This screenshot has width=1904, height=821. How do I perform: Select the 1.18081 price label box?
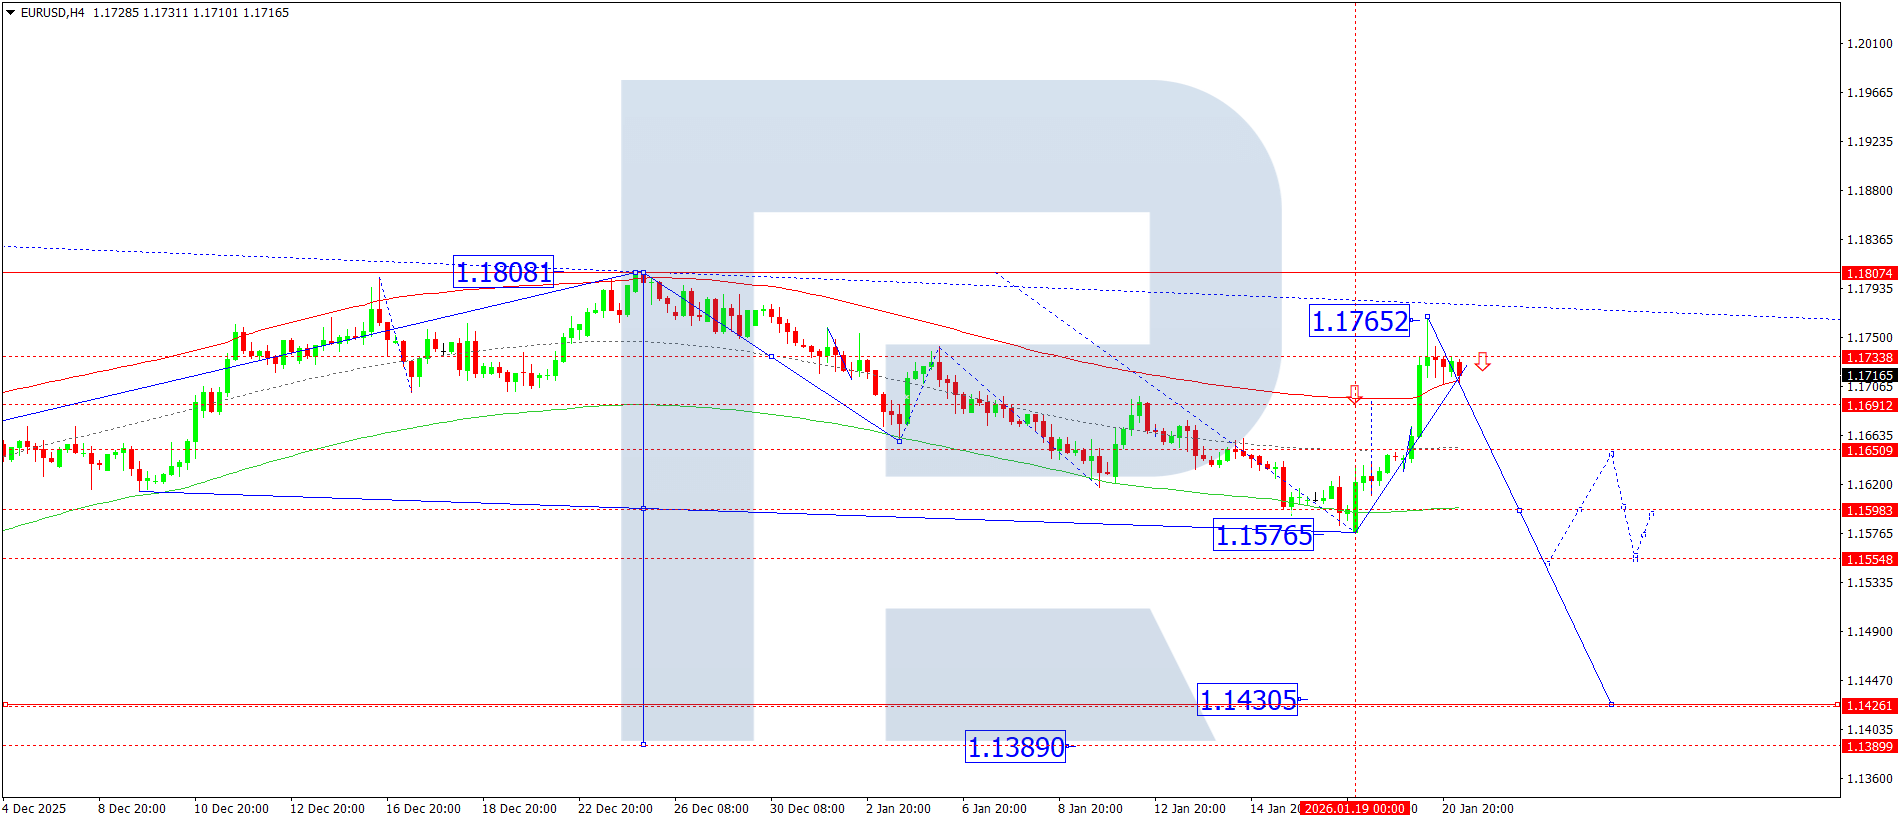[503, 272]
